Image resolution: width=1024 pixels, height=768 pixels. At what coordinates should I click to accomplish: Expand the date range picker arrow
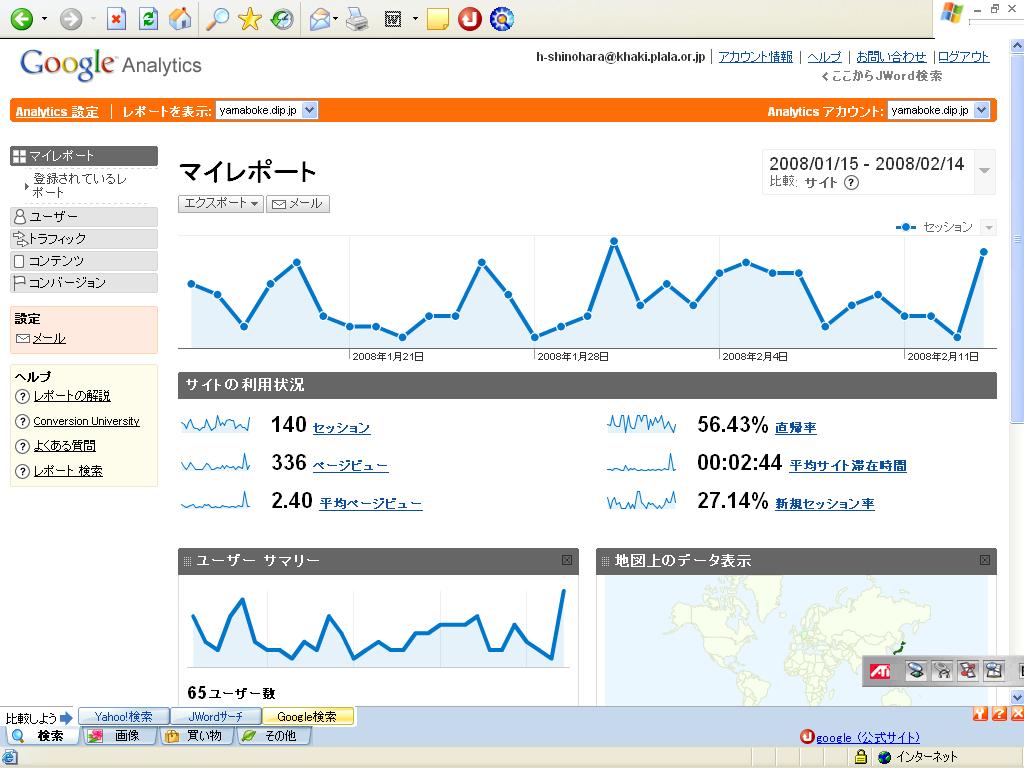985,171
